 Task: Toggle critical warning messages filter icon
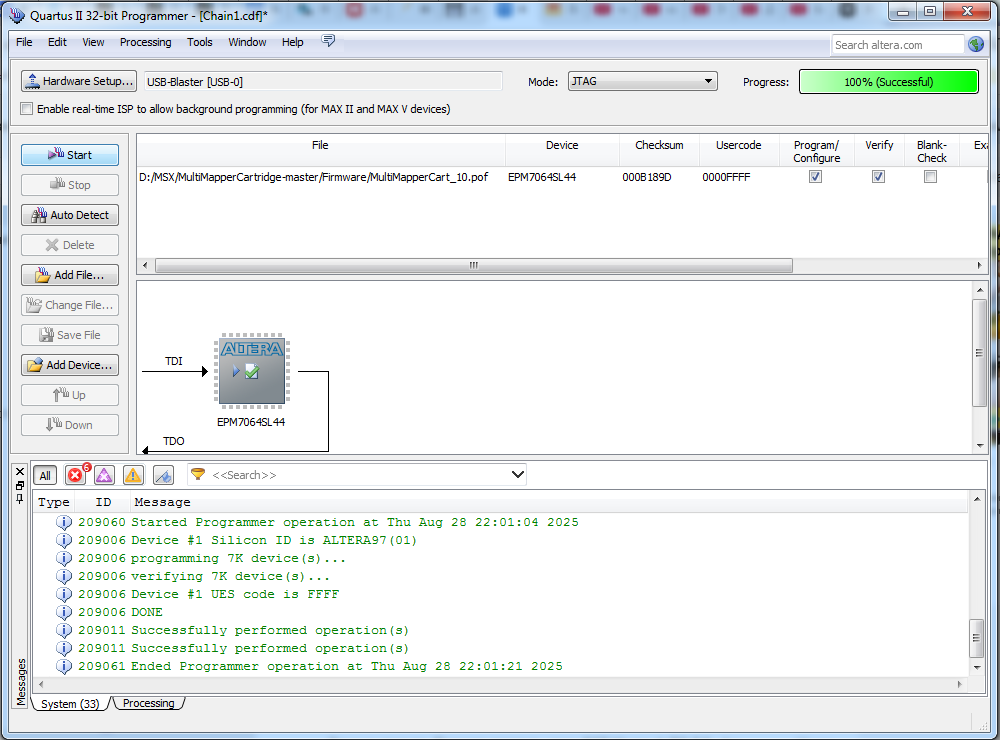coord(104,475)
